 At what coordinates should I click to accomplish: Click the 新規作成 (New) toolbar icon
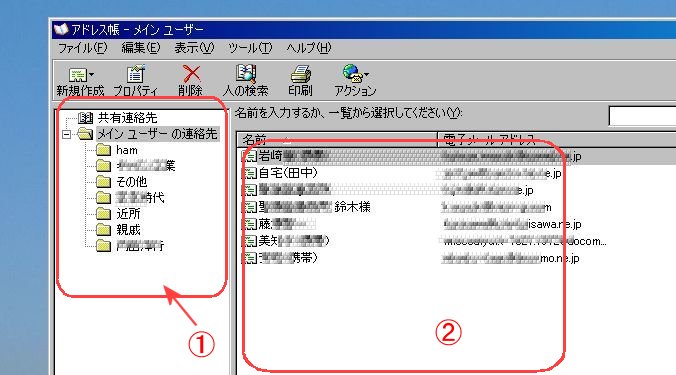tap(78, 75)
